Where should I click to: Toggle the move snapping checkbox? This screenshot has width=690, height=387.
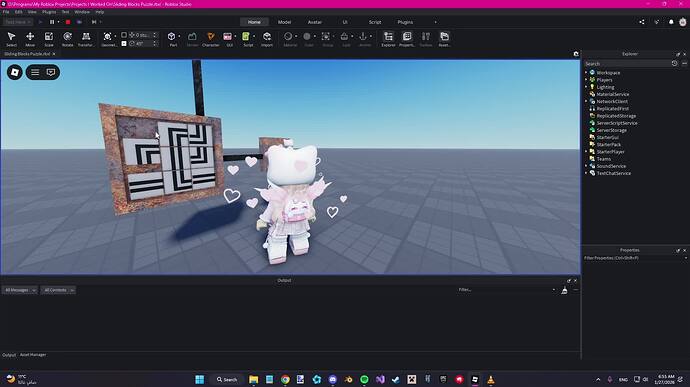click(x=124, y=35)
